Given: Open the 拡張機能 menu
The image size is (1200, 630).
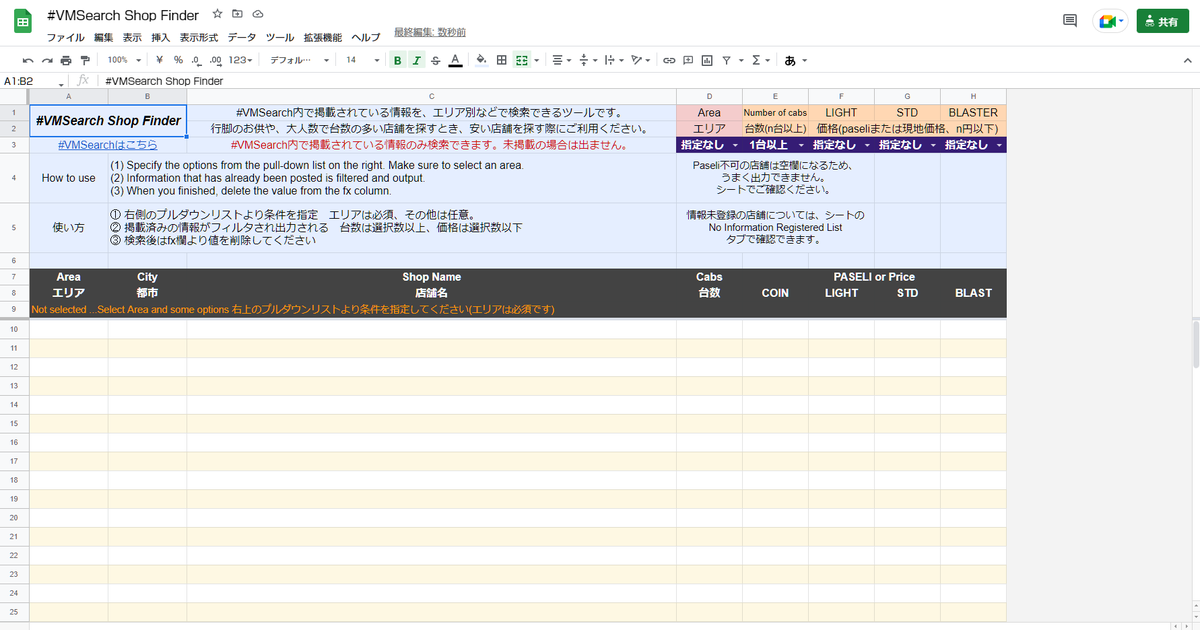Looking at the screenshot, I should click(x=322, y=37).
